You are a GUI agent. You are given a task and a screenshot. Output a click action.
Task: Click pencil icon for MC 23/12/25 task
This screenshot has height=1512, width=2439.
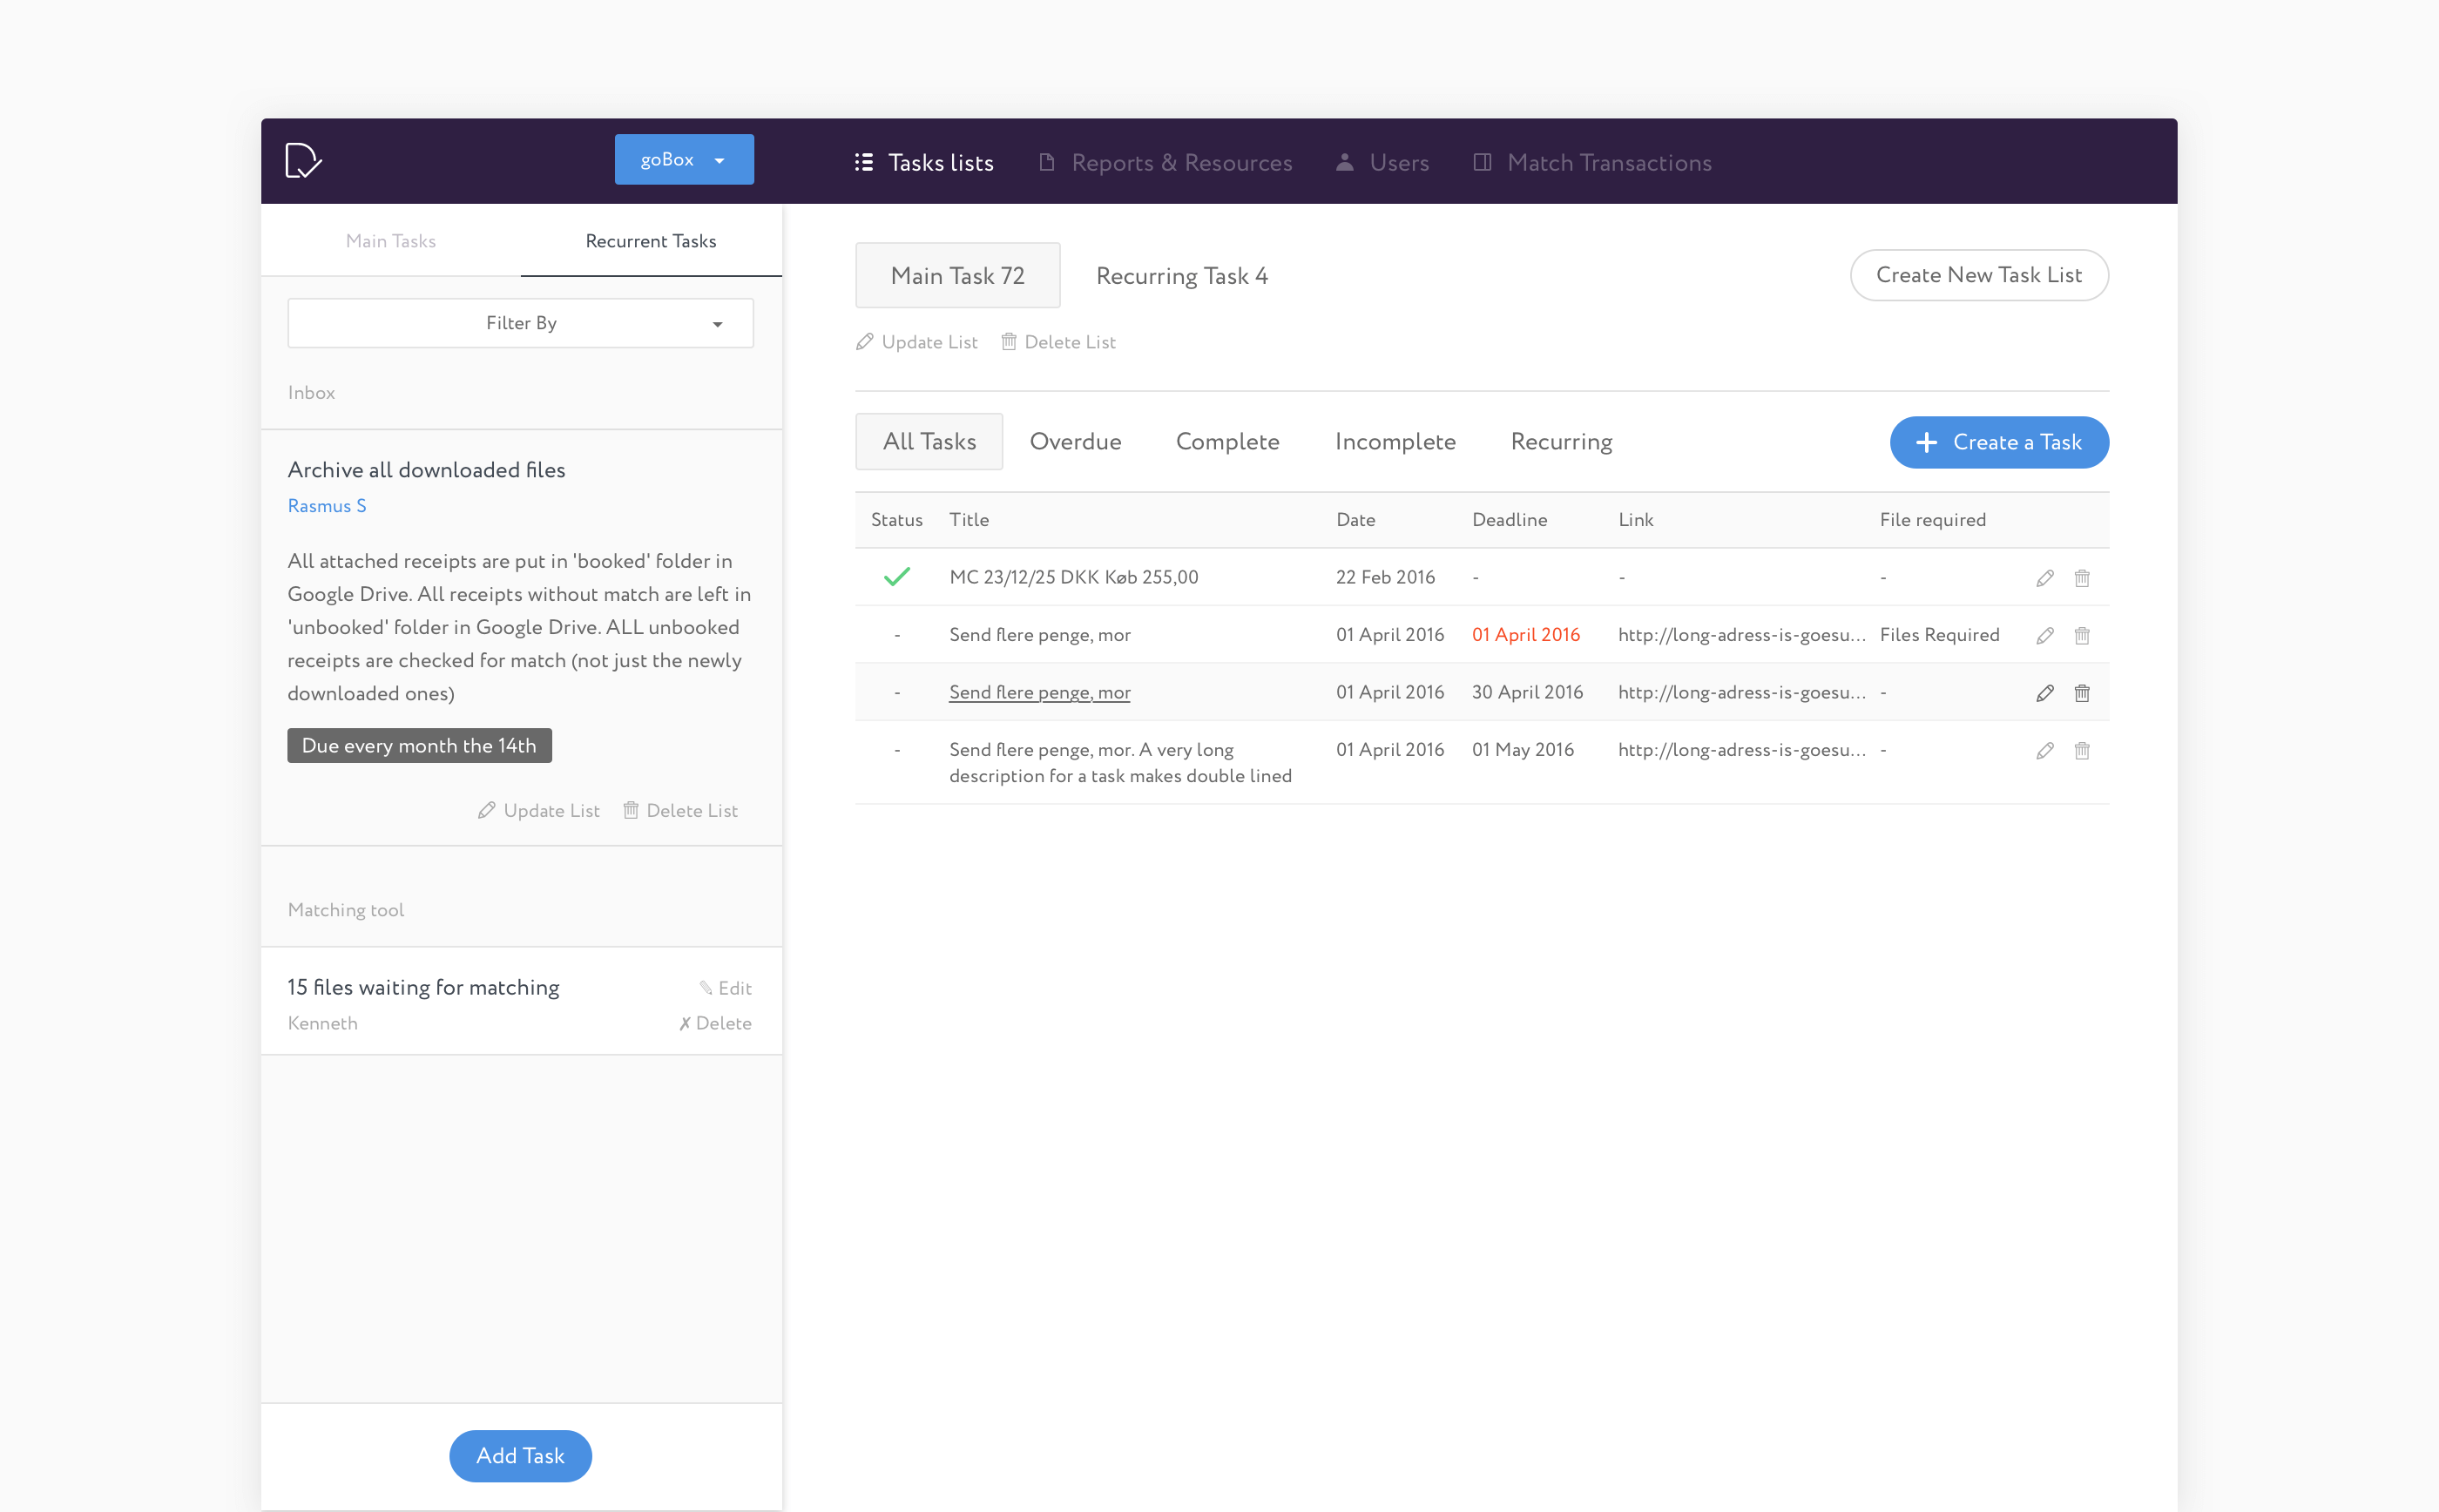click(2044, 578)
